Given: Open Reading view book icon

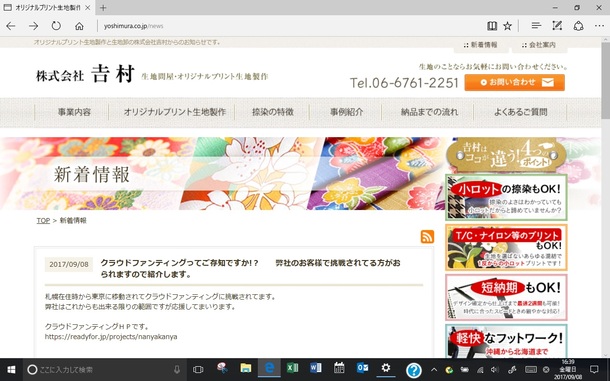Looking at the screenshot, I should point(492,26).
